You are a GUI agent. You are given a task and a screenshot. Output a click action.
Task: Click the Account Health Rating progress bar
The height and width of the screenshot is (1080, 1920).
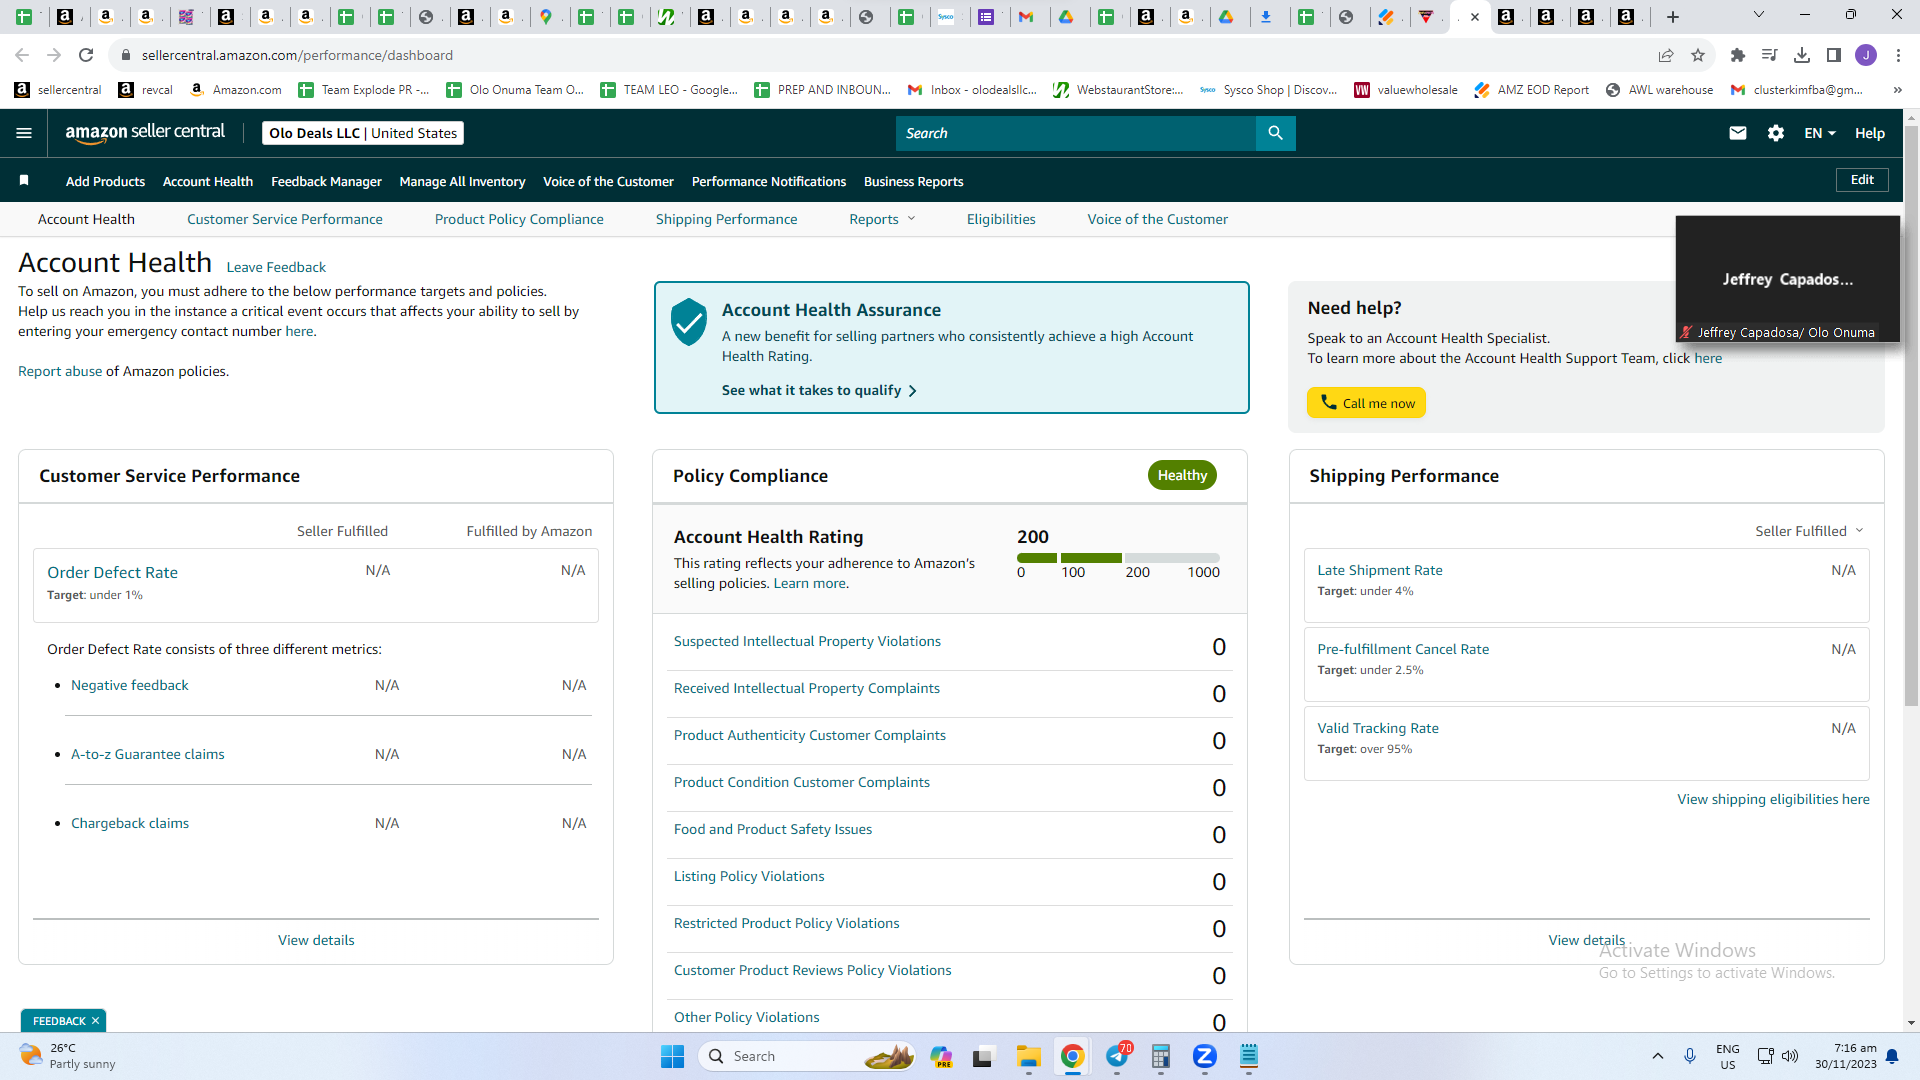coord(1118,558)
